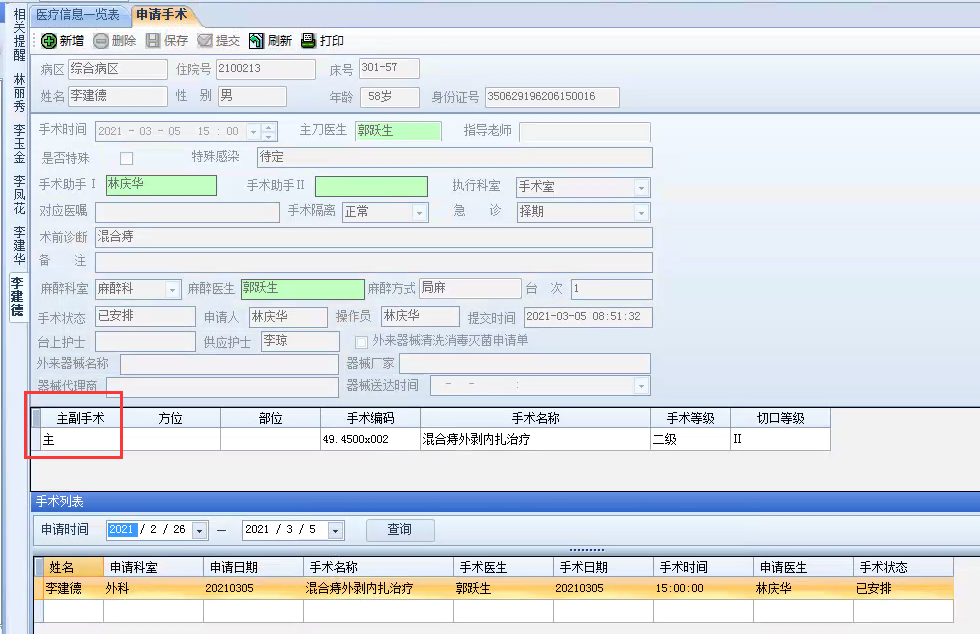Click the 保存 (save) floppy icon
The width and height of the screenshot is (980, 634).
152,41
